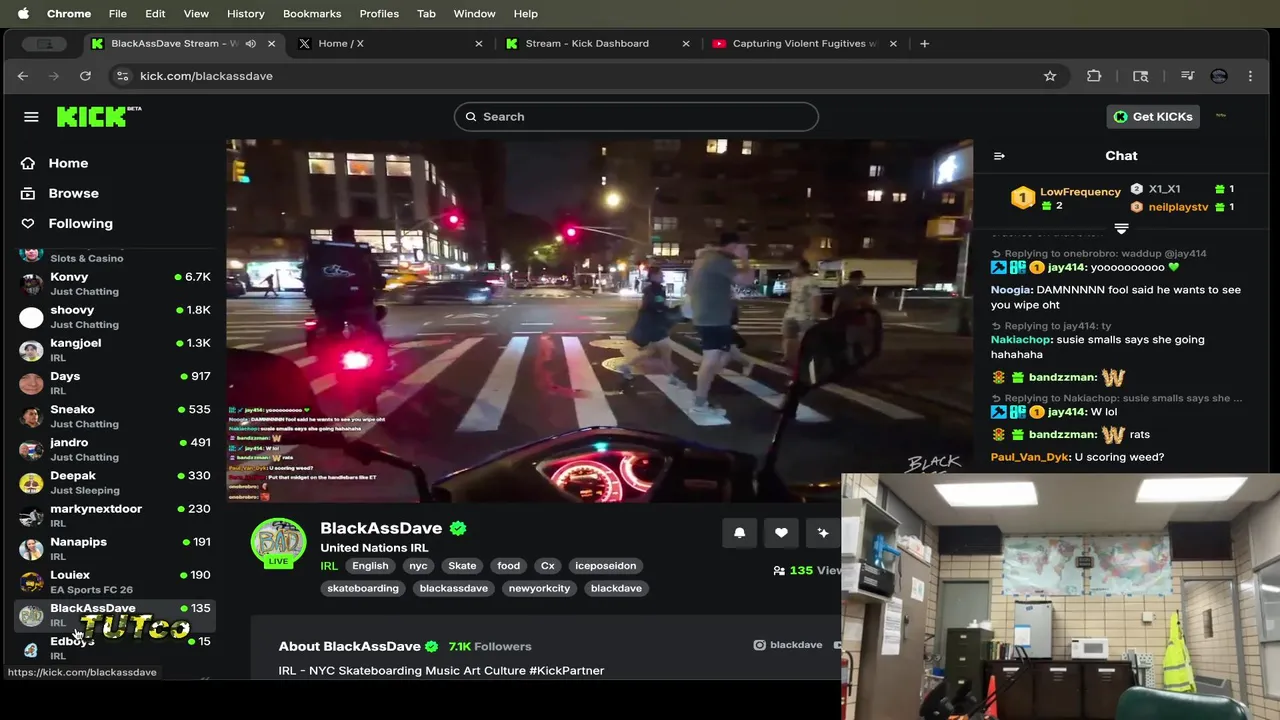Click the English tag
The width and height of the screenshot is (1280, 720).
pyautogui.click(x=370, y=566)
